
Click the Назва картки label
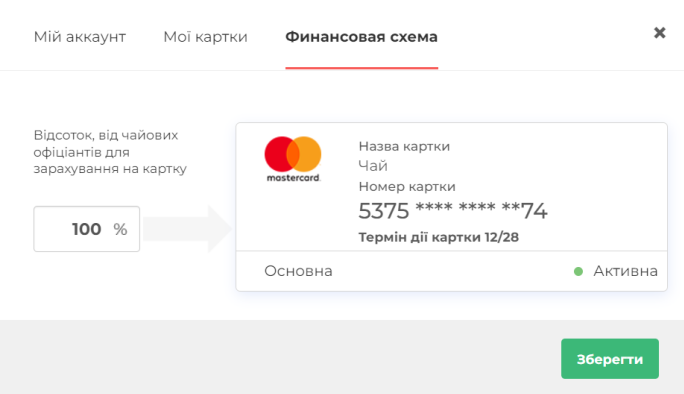[x=404, y=146]
